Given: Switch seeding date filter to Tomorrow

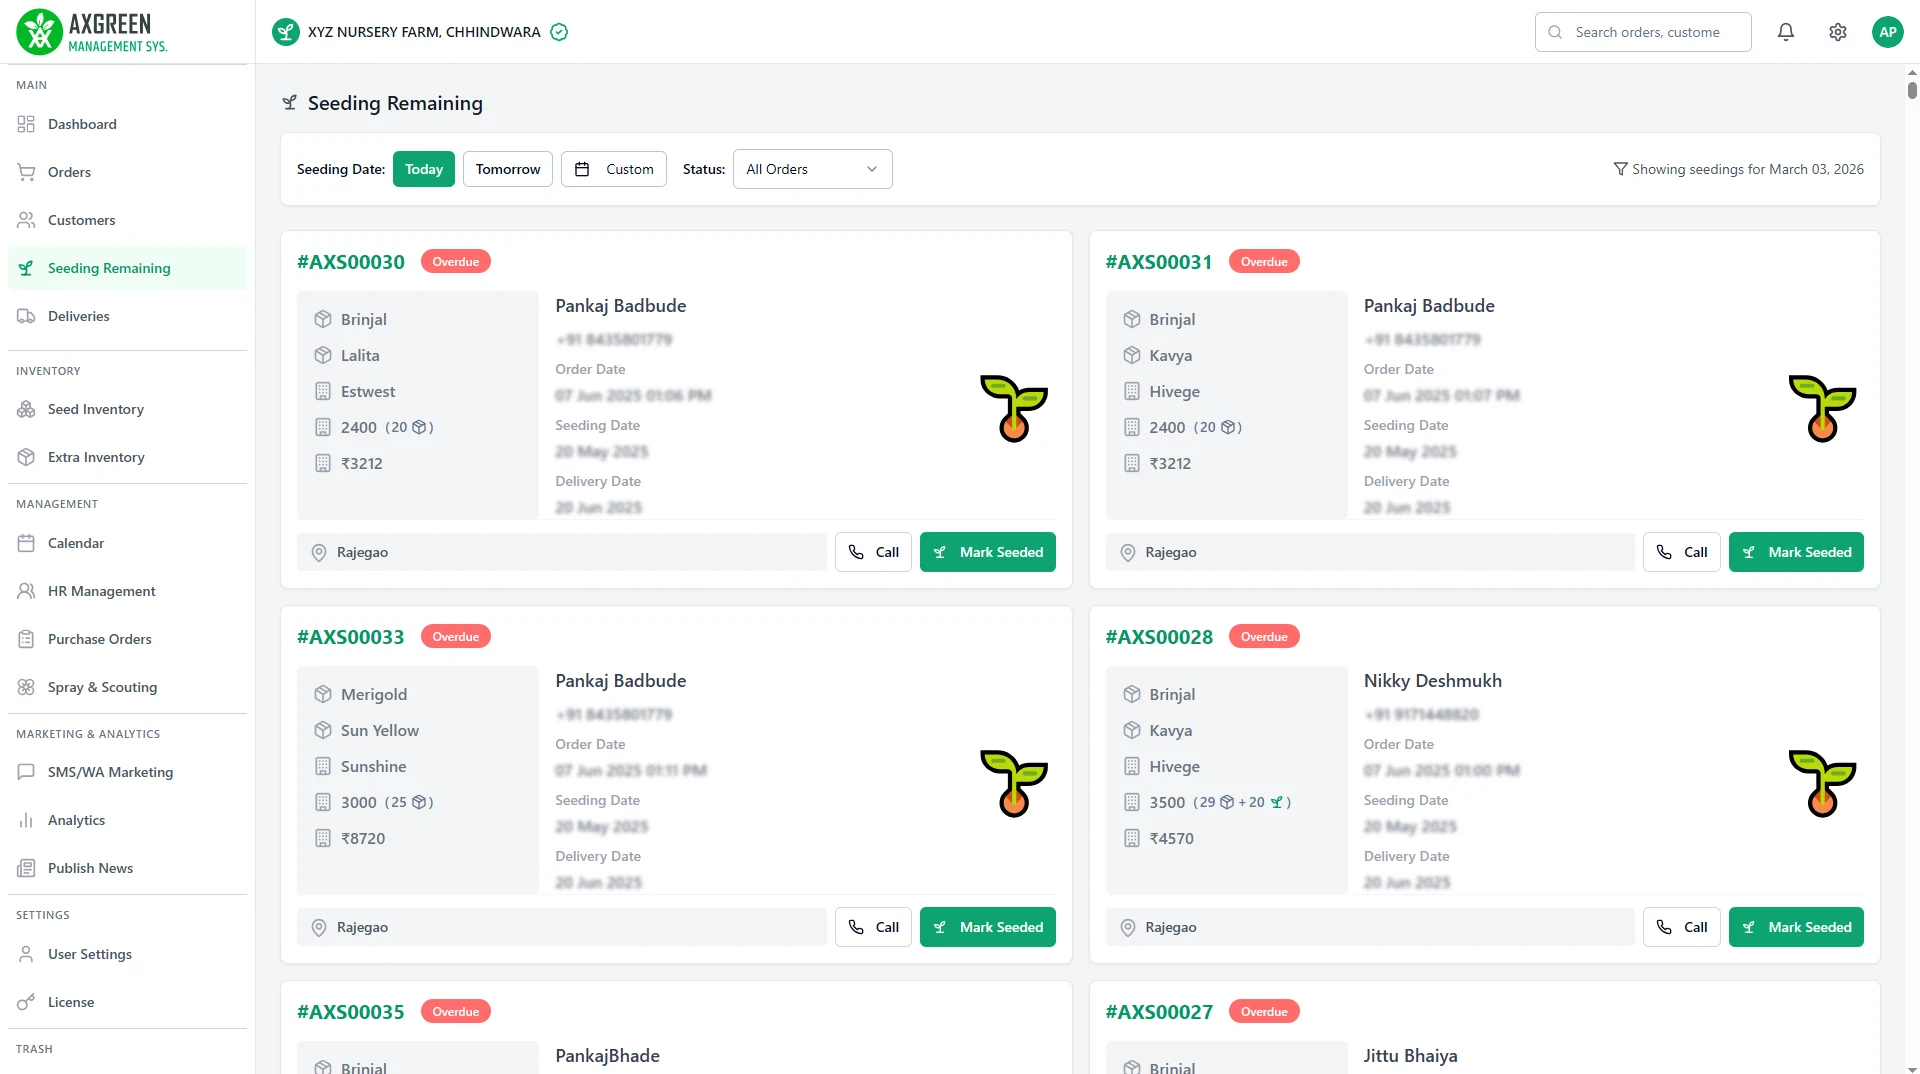Looking at the screenshot, I should (507, 169).
